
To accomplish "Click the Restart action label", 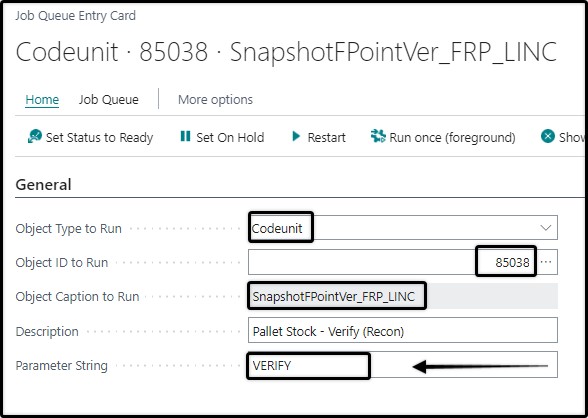I will coord(326,137).
